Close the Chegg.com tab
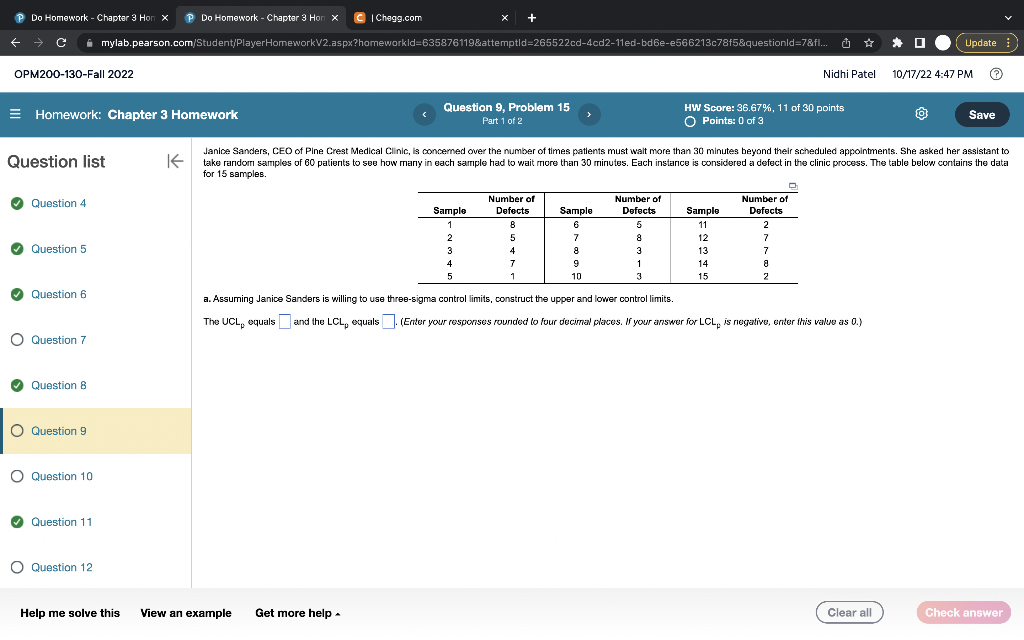Screen dimensions: 1024x640 pyautogui.click(x=504, y=18)
